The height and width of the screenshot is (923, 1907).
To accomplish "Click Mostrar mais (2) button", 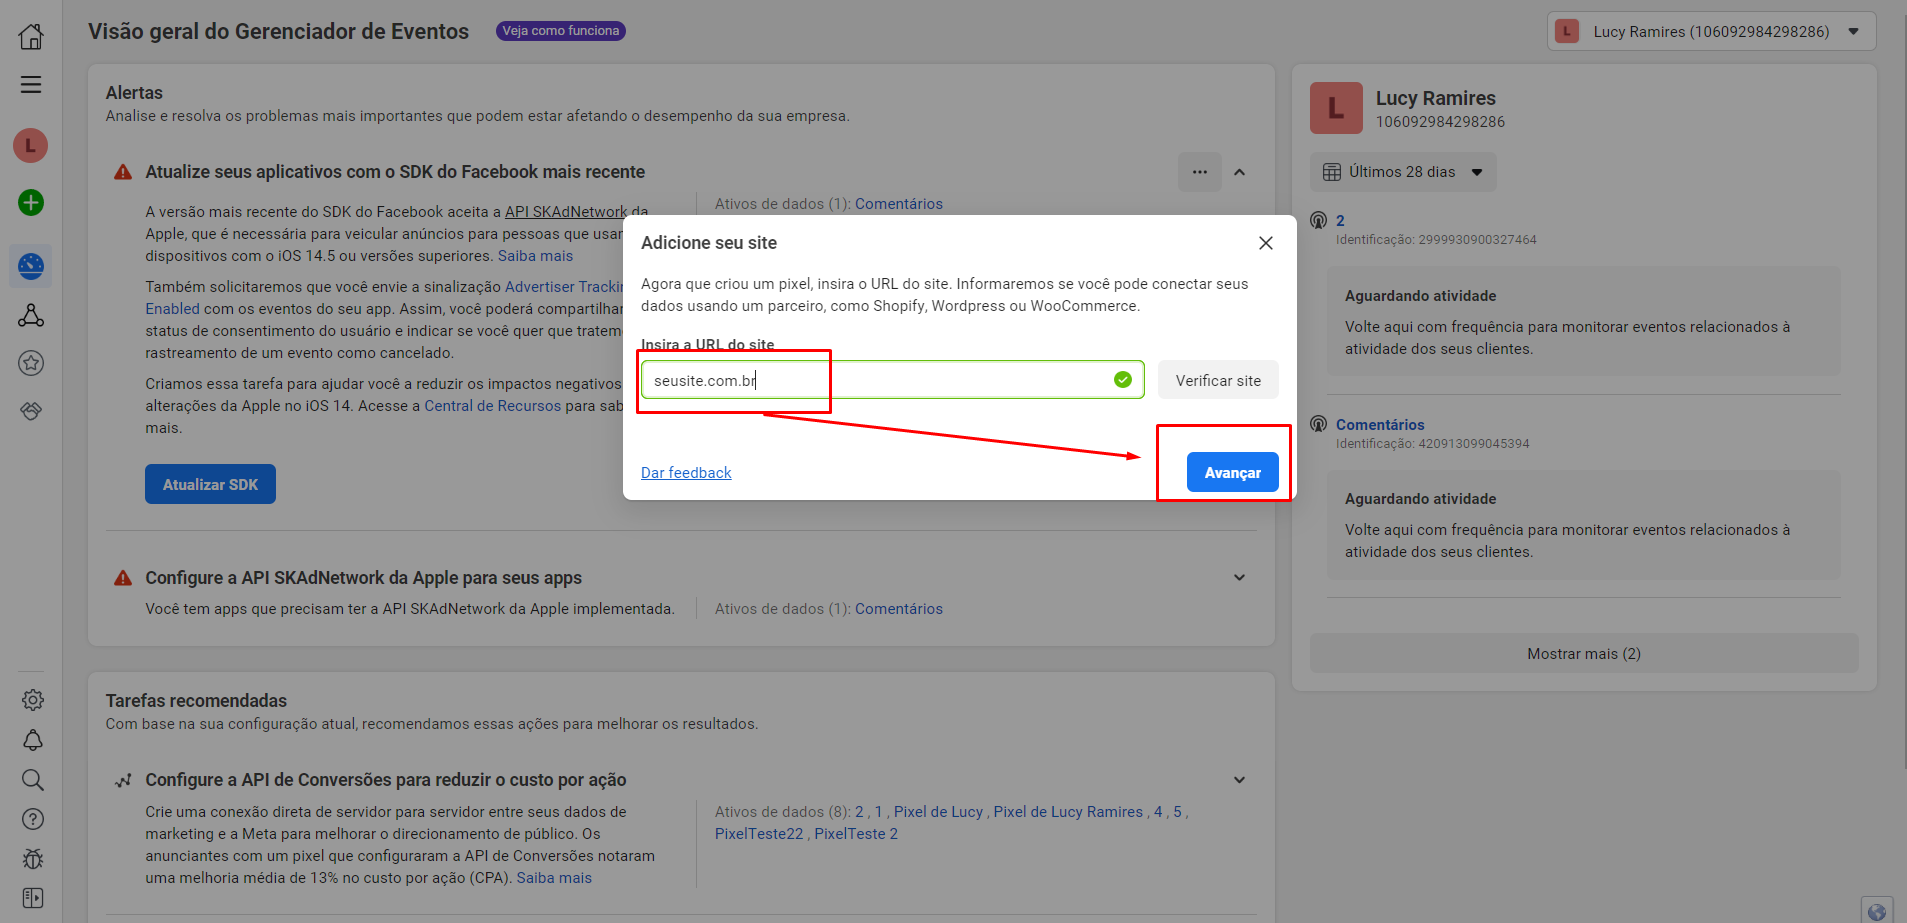I will (1584, 654).
